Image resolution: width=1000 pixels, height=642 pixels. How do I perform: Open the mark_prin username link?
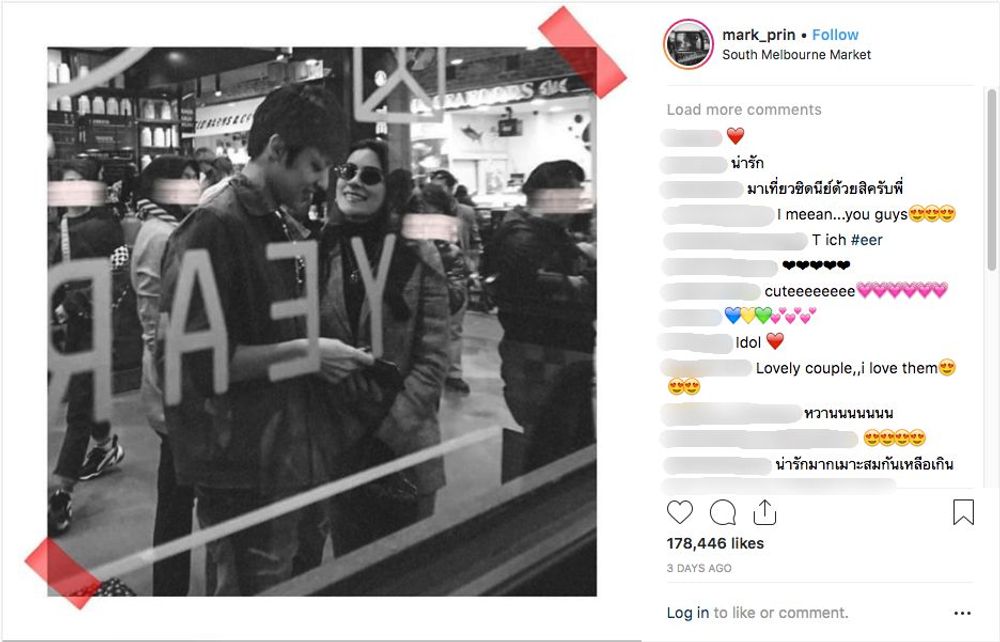758,35
